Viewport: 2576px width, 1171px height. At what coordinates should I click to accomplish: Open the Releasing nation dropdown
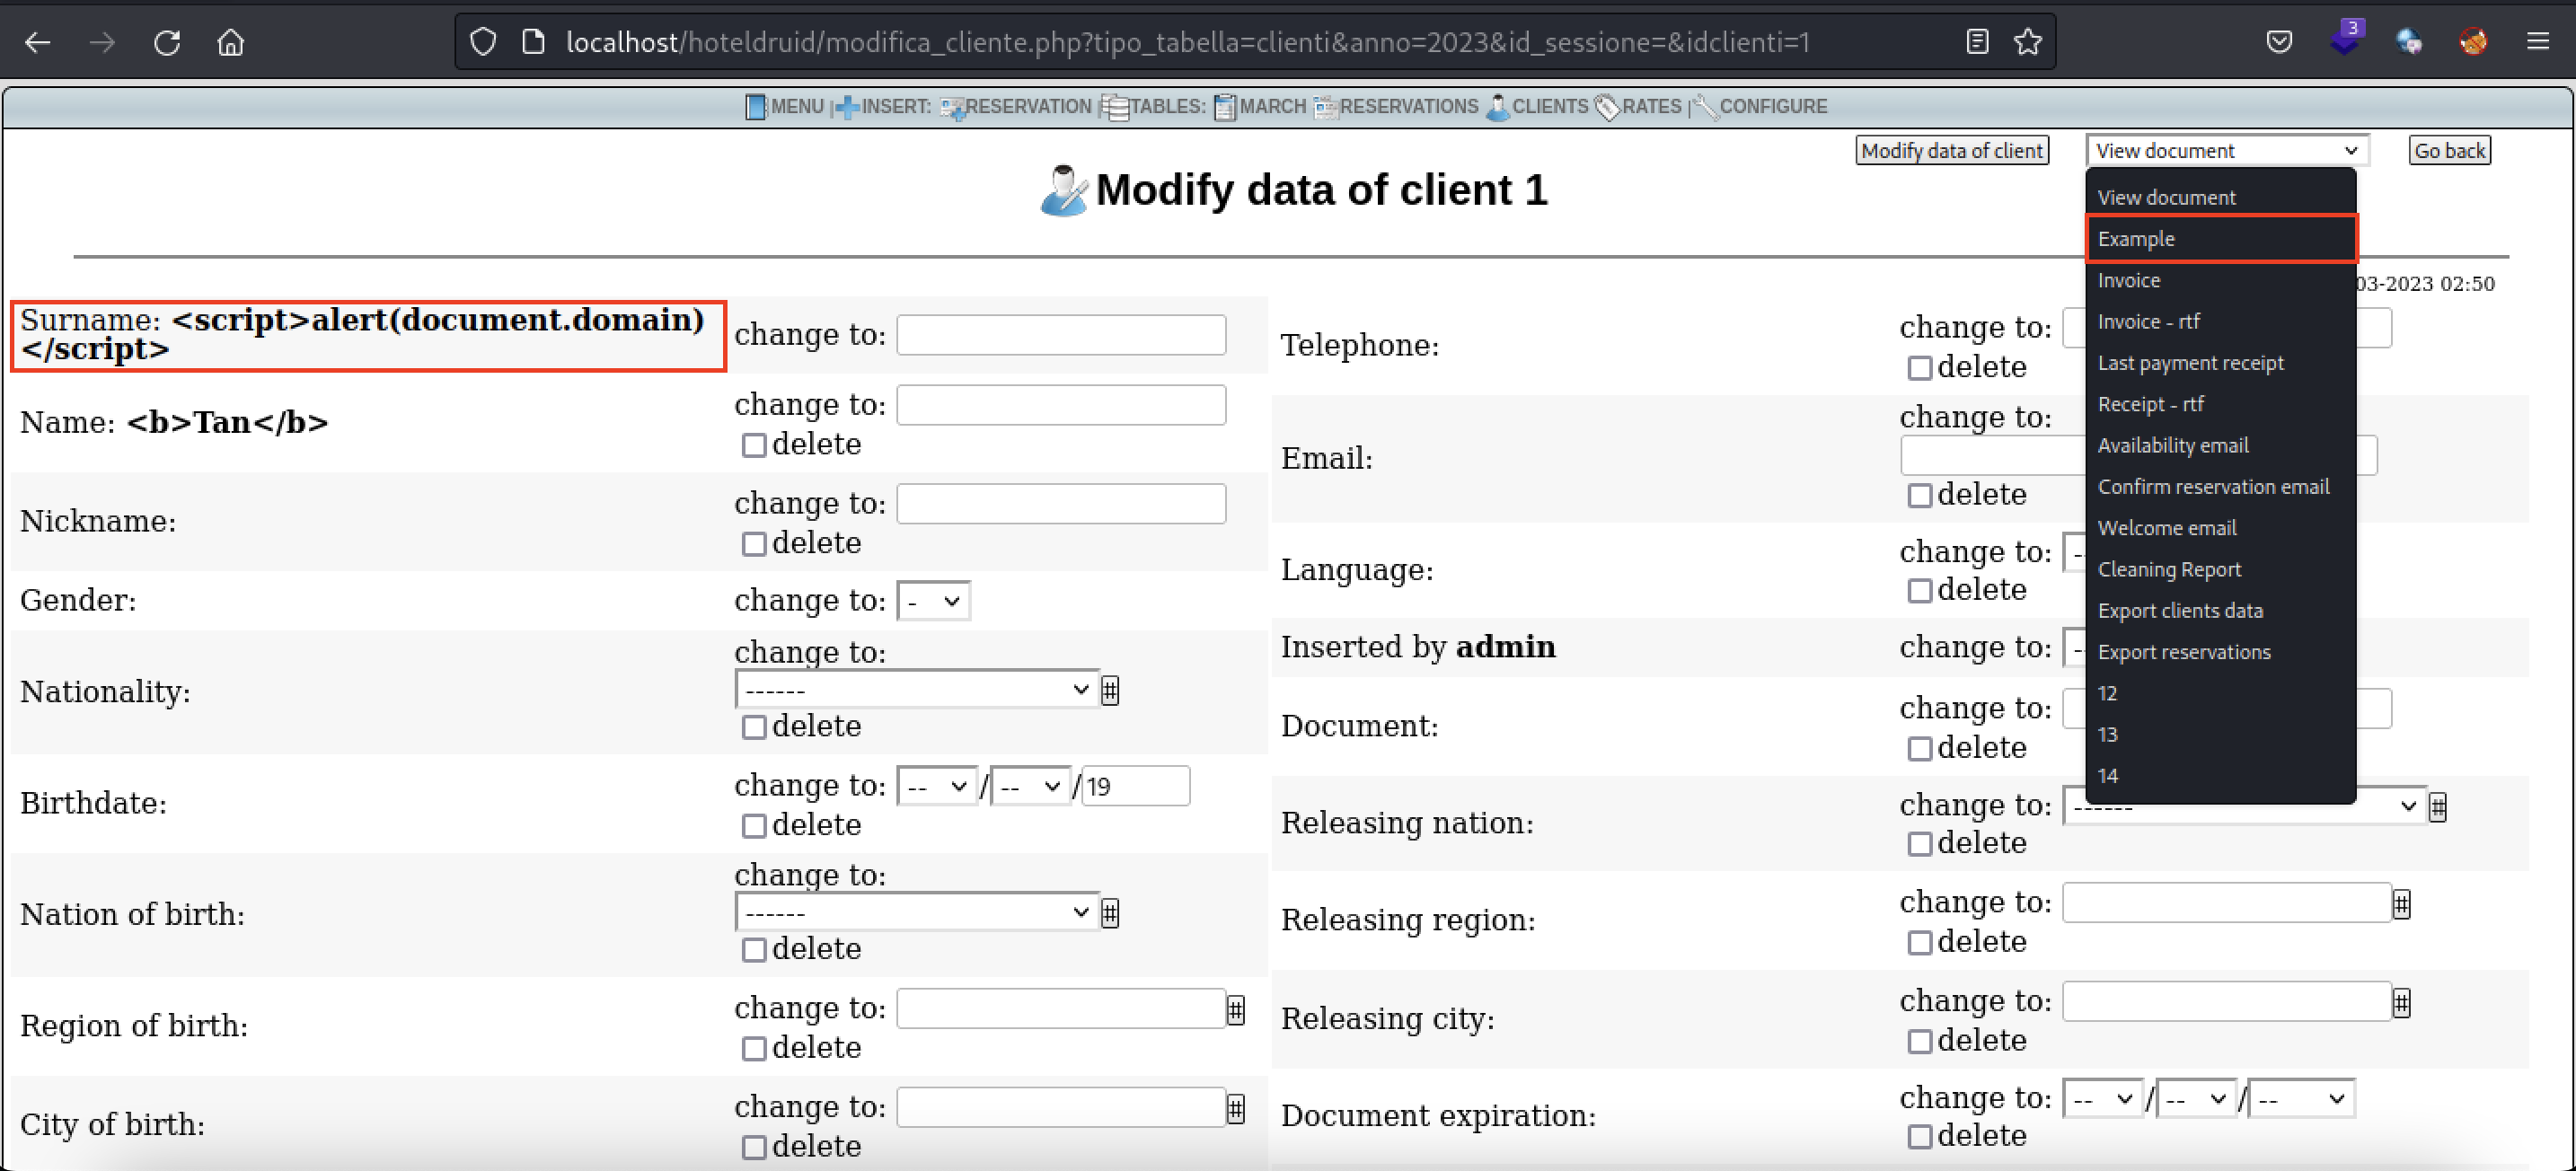(x=2244, y=806)
